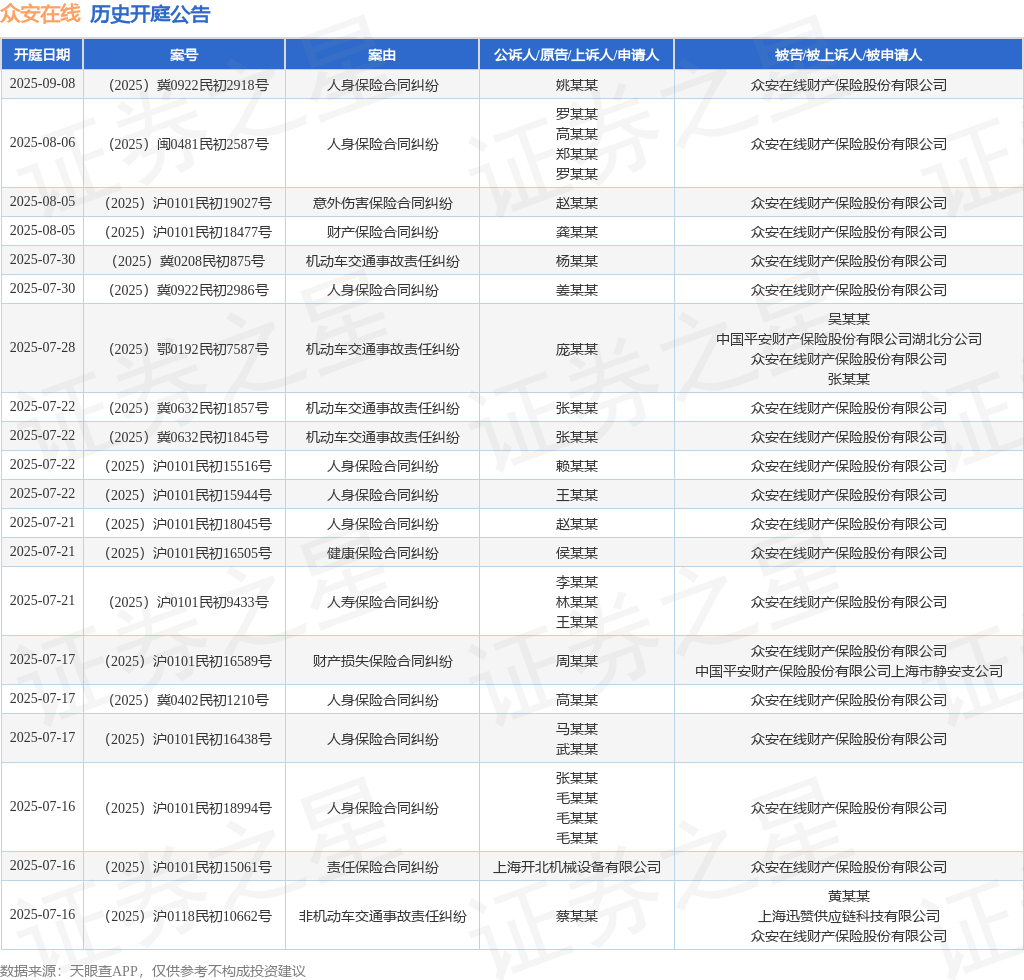Click plaintiff name 庞某某
Screen dimensions: 1024x980
click(x=577, y=349)
